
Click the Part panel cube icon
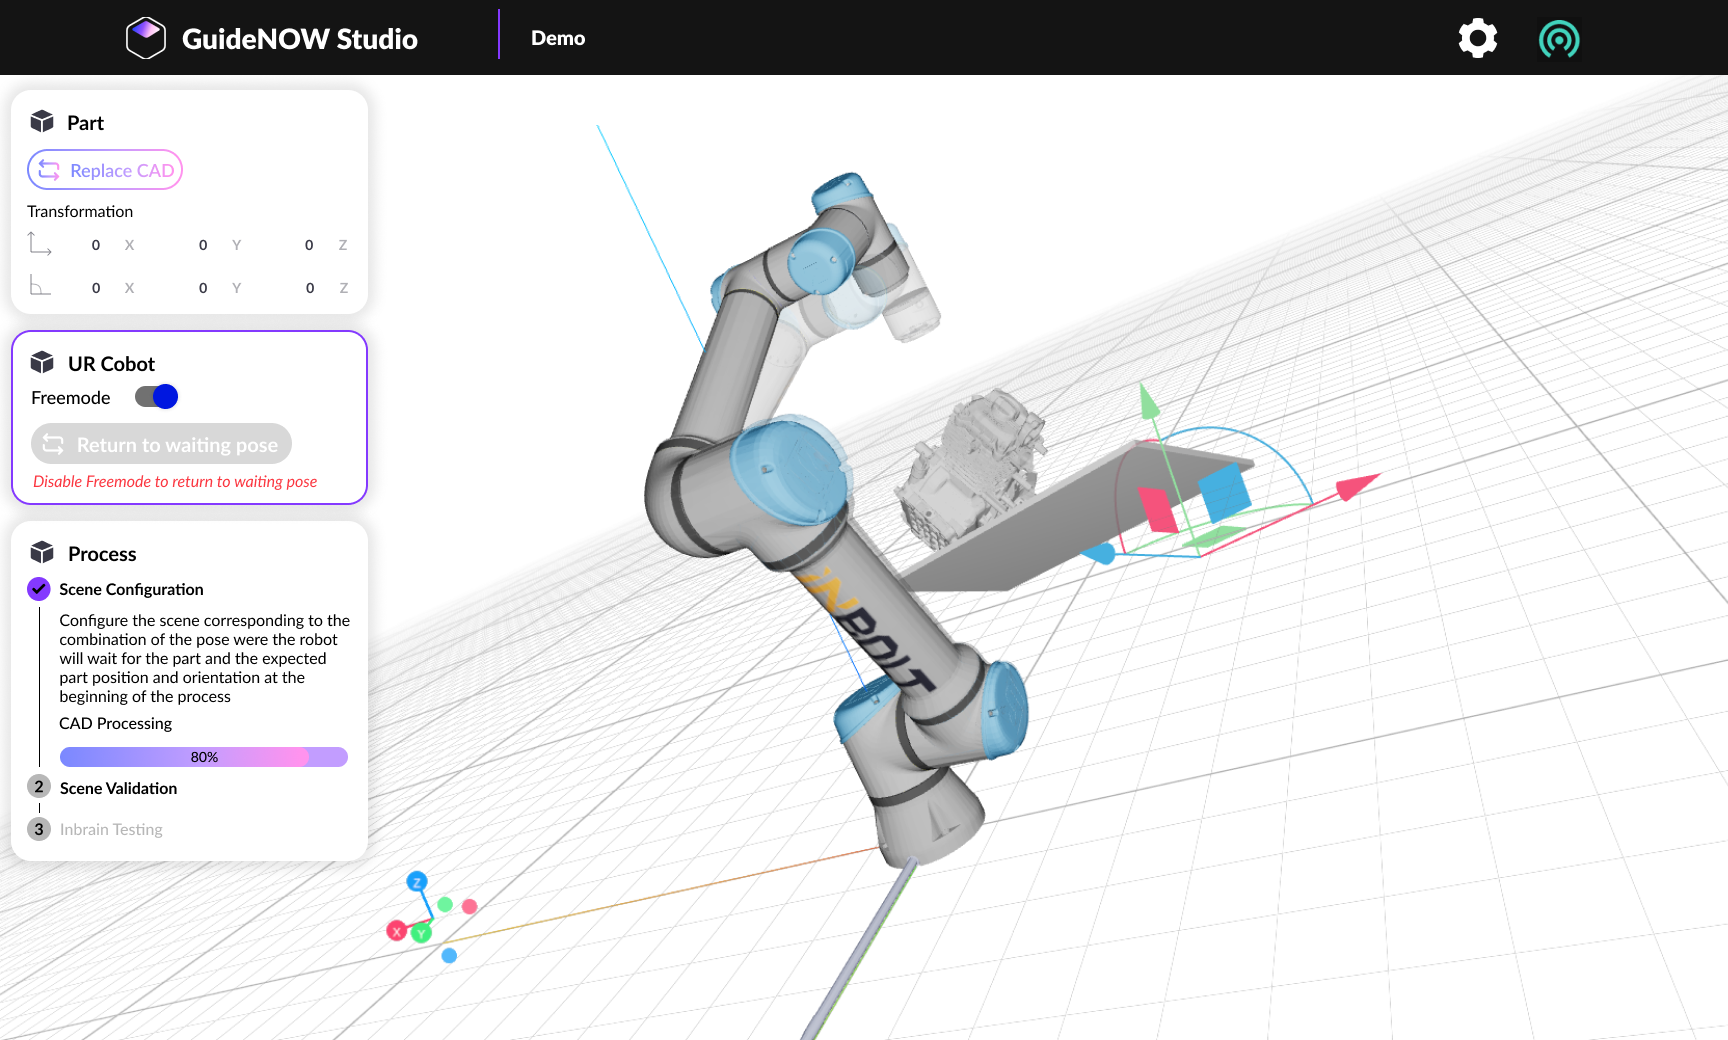(x=42, y=122)
